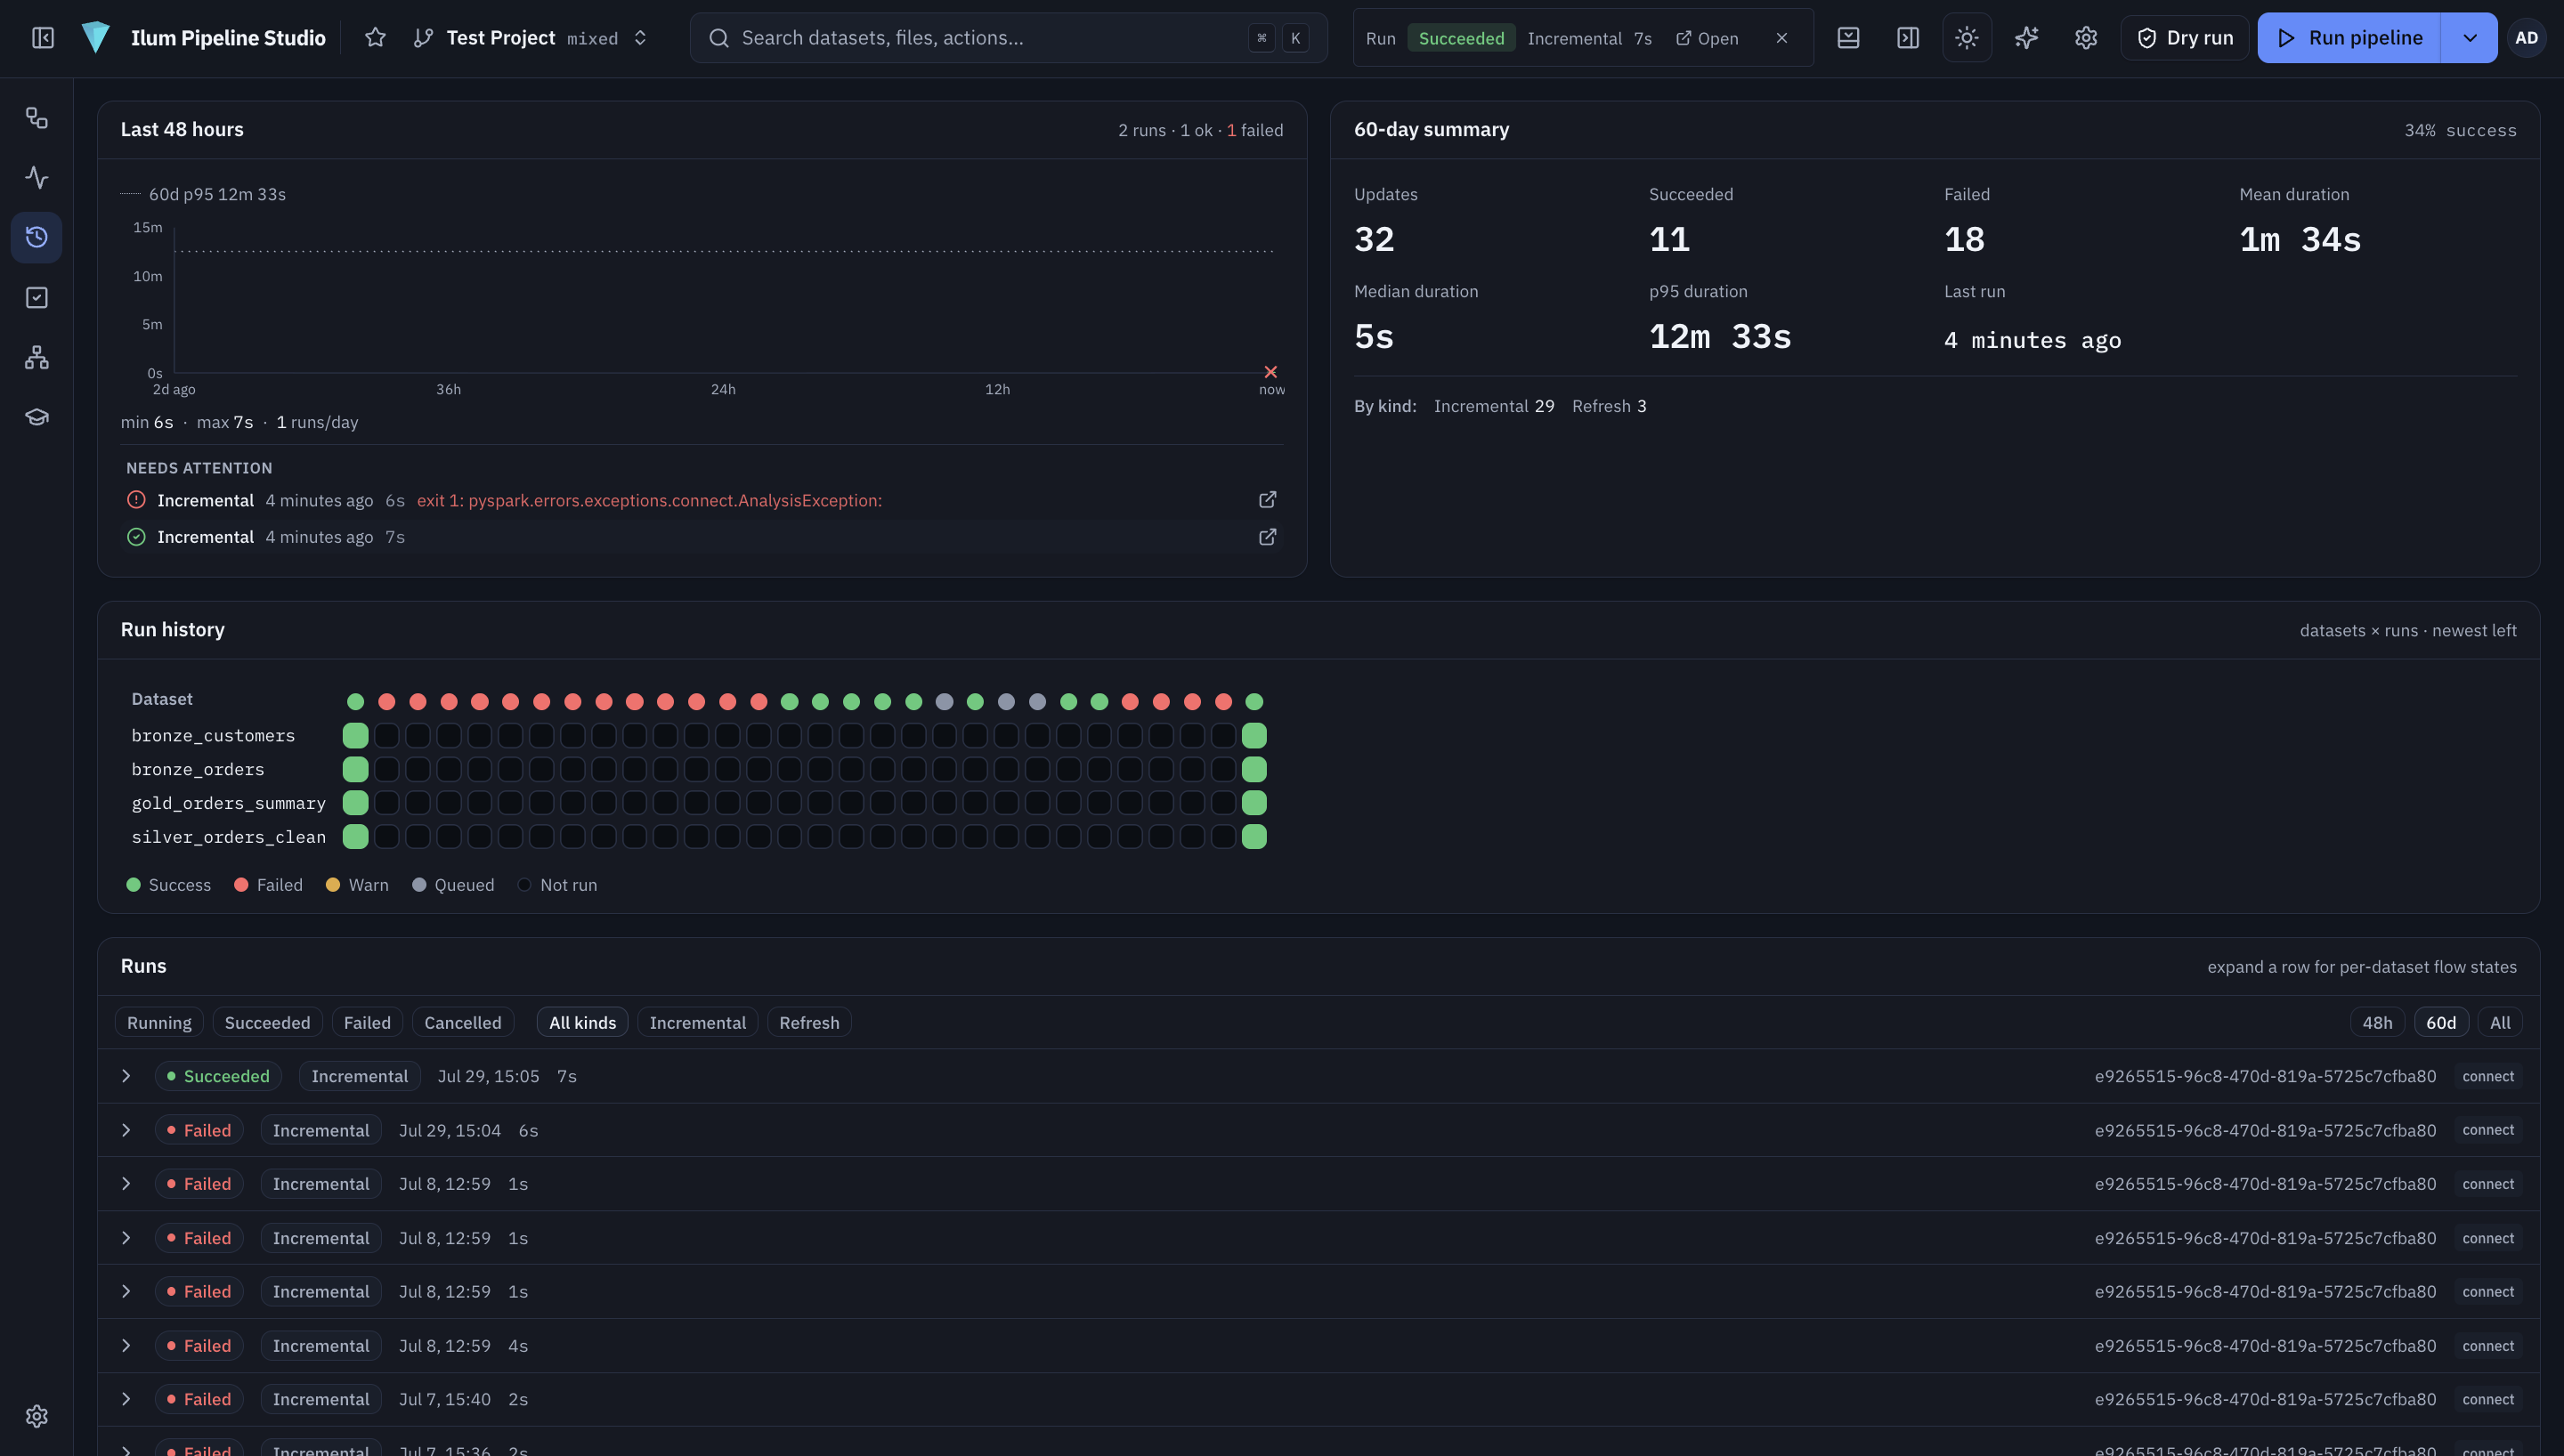Star the Test Project as favorite
2564x1456 pixels.
(x=375, y=38)
